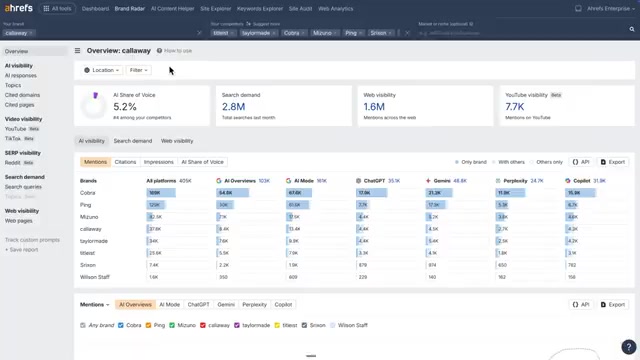Clear the brand field X icon
The height and width of the screenshot is (360, 640).
tap(199, 33)
